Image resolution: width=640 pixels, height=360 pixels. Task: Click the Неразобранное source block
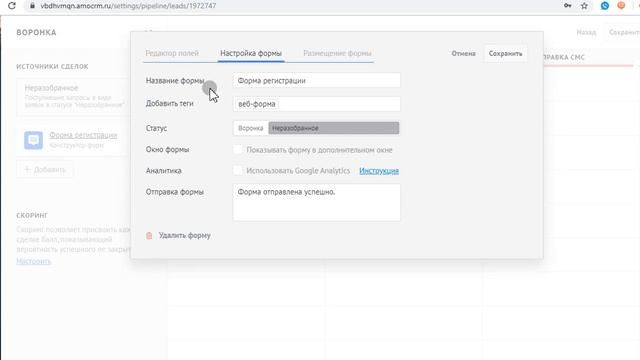coord(73,97)
